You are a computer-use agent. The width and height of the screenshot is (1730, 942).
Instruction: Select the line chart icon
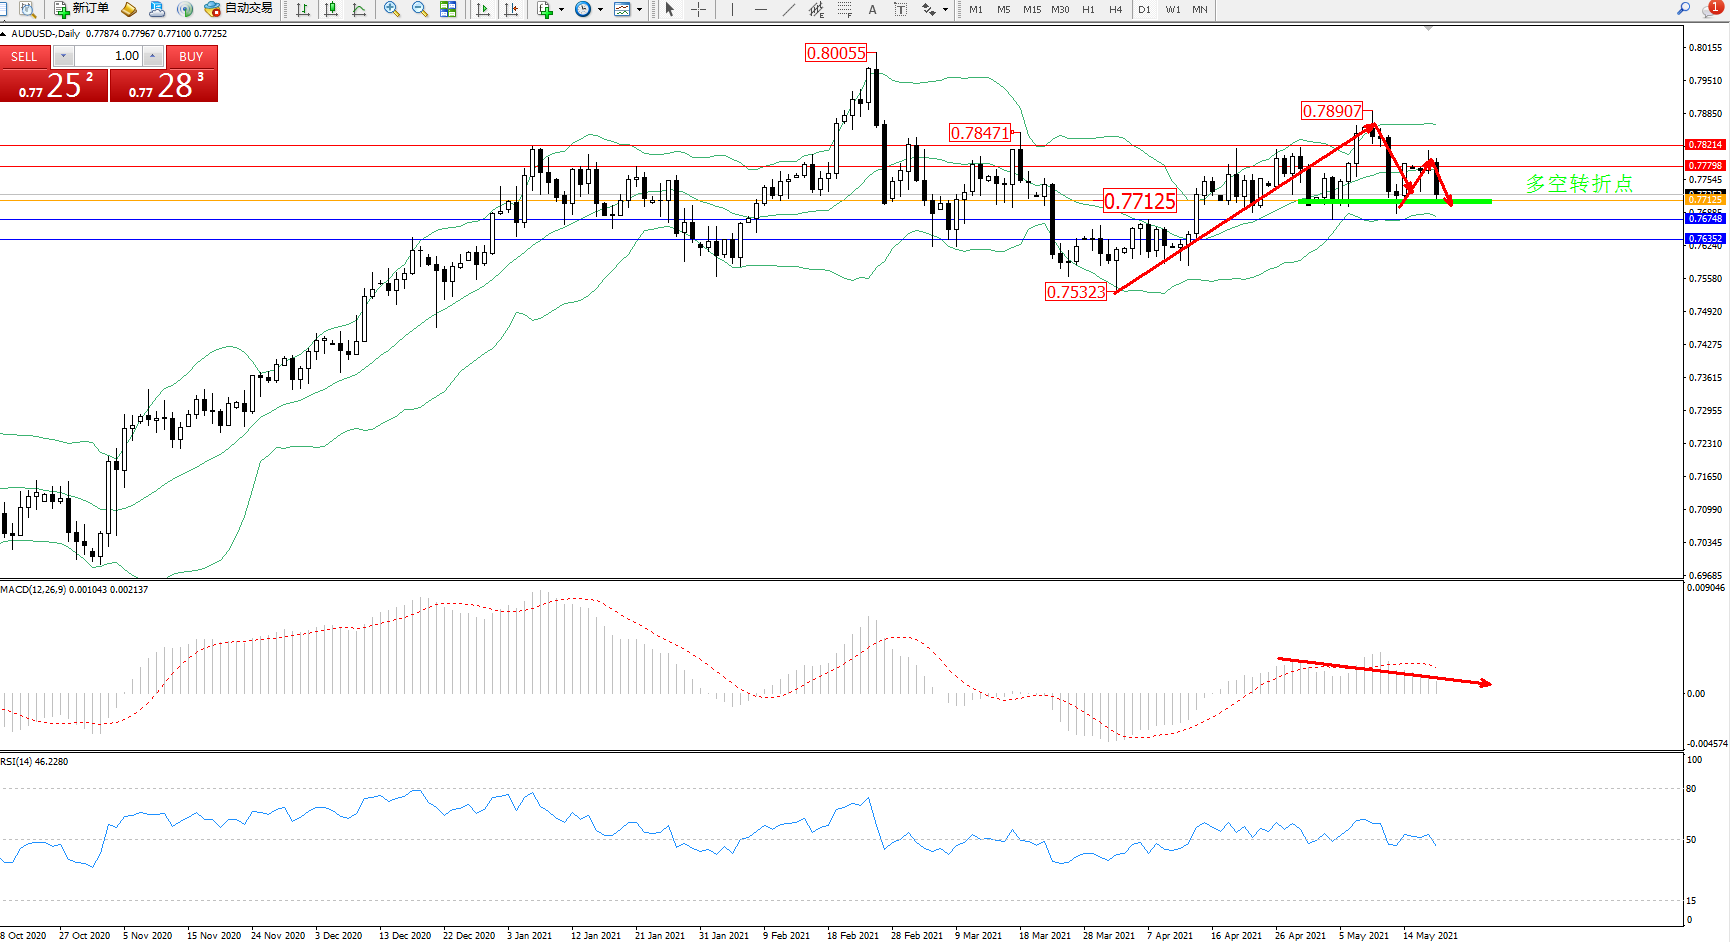tap(359, 9)
